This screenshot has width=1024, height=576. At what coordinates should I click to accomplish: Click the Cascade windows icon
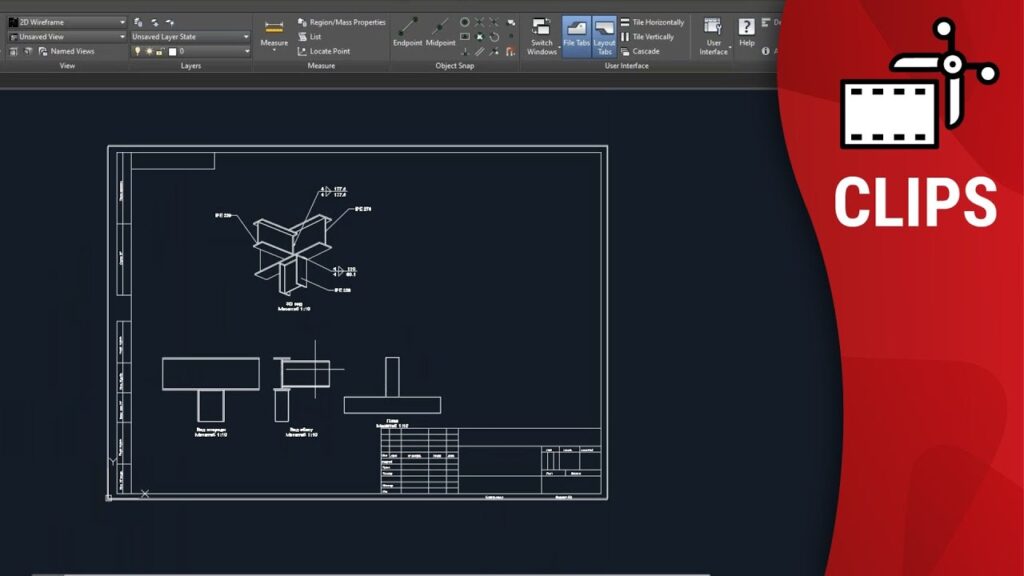pos(625,51)
